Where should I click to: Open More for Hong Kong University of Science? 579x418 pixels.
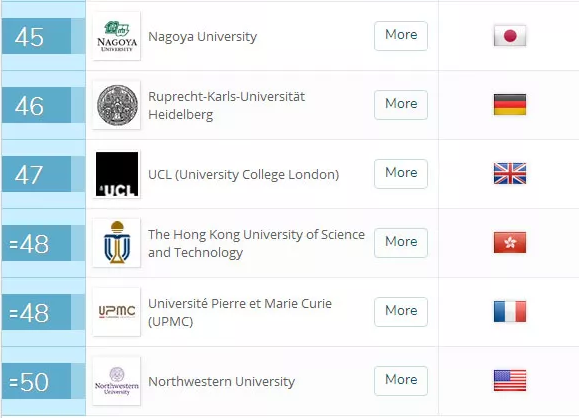(401, 243)
